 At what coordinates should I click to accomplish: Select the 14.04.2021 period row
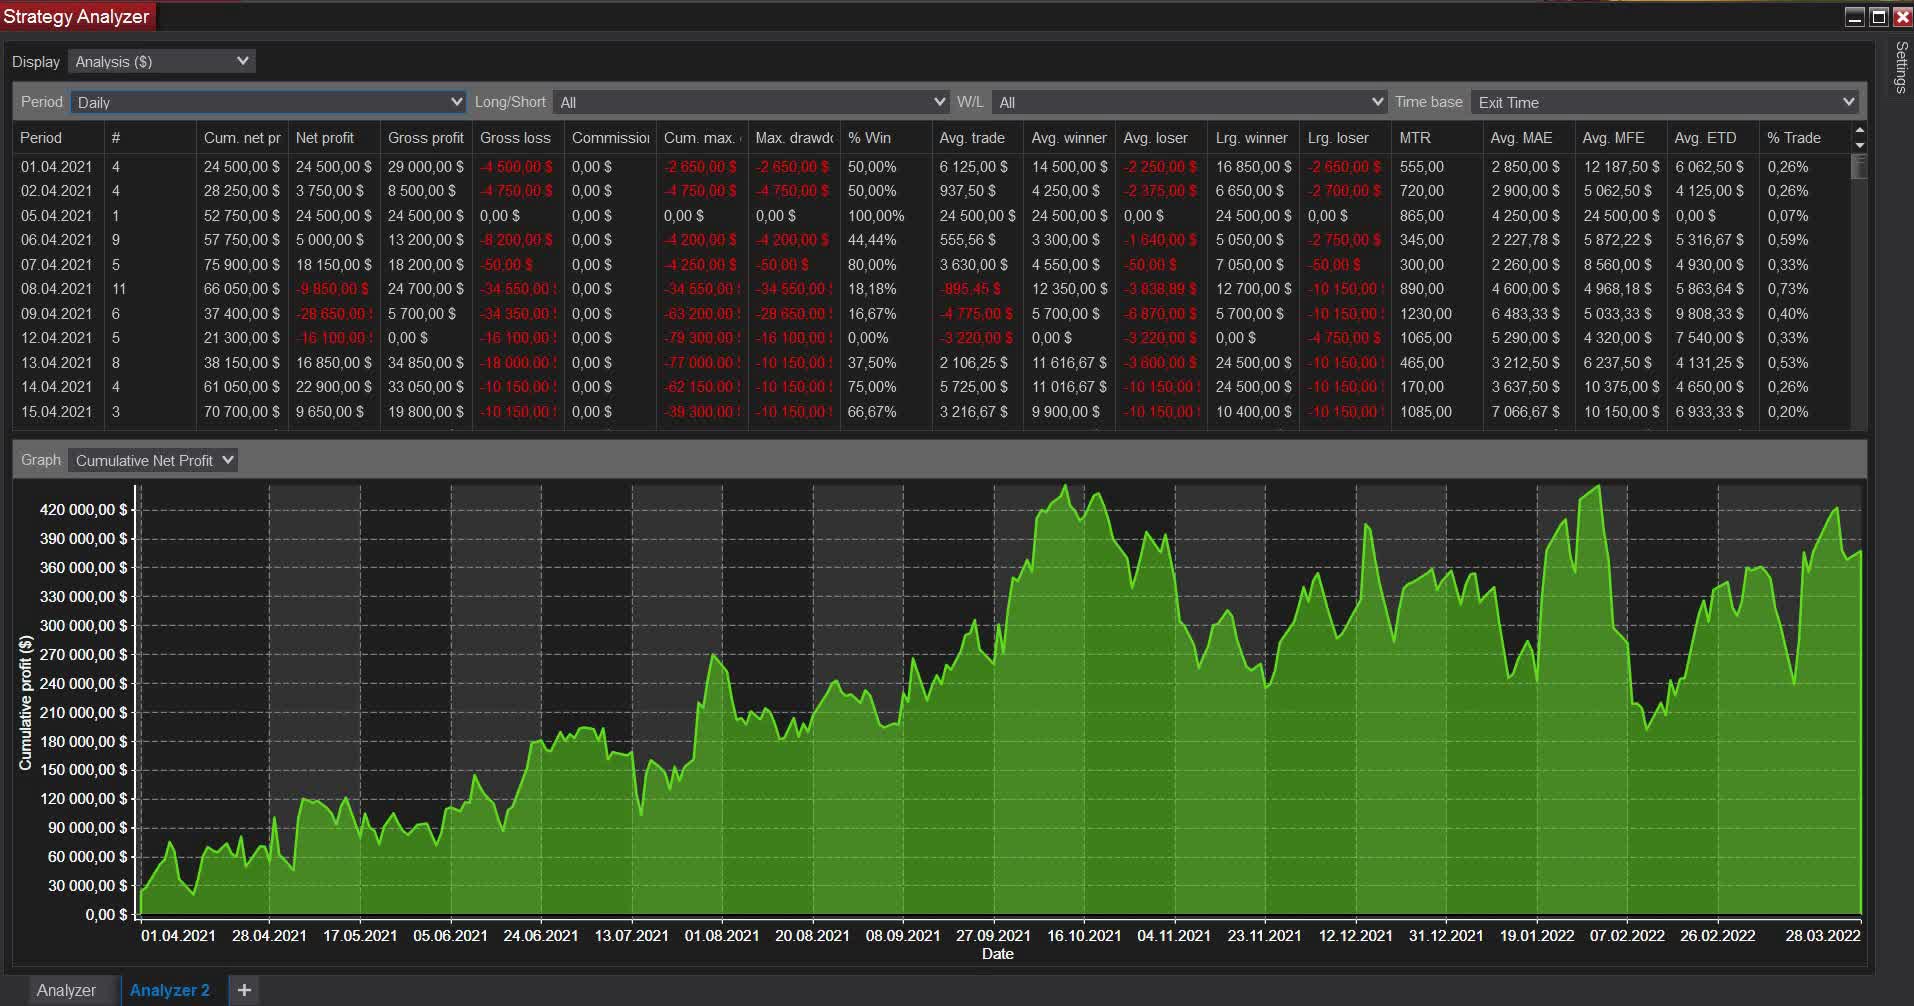(933, 387)
